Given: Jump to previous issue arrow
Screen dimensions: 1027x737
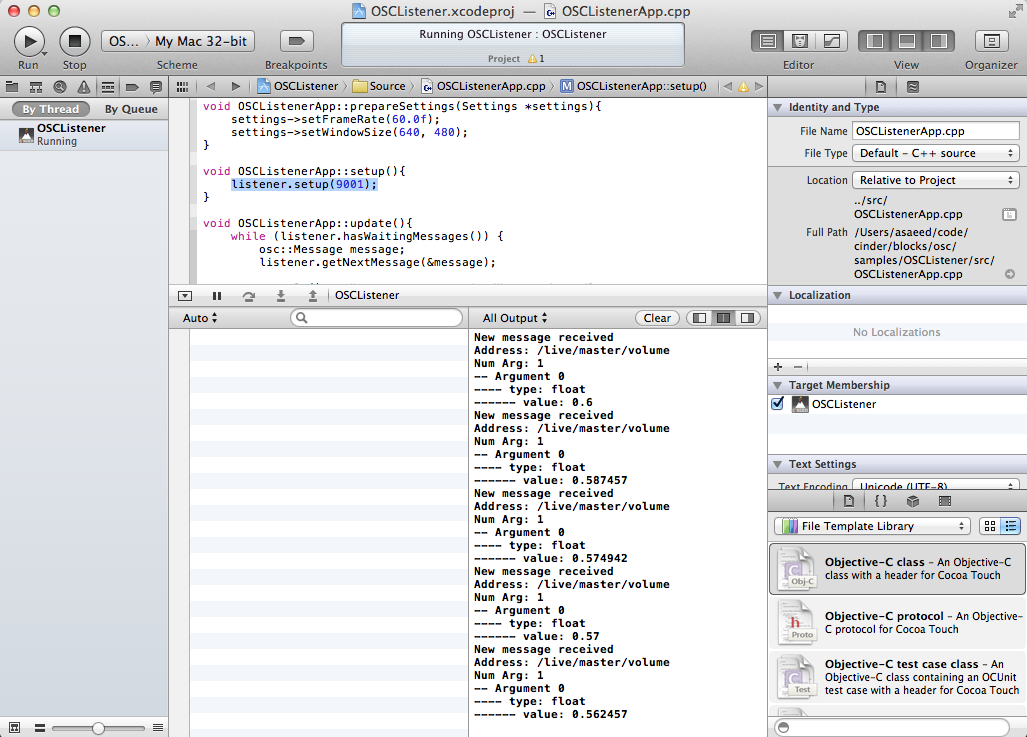Looking at the screenshot, I should [728, 86].
